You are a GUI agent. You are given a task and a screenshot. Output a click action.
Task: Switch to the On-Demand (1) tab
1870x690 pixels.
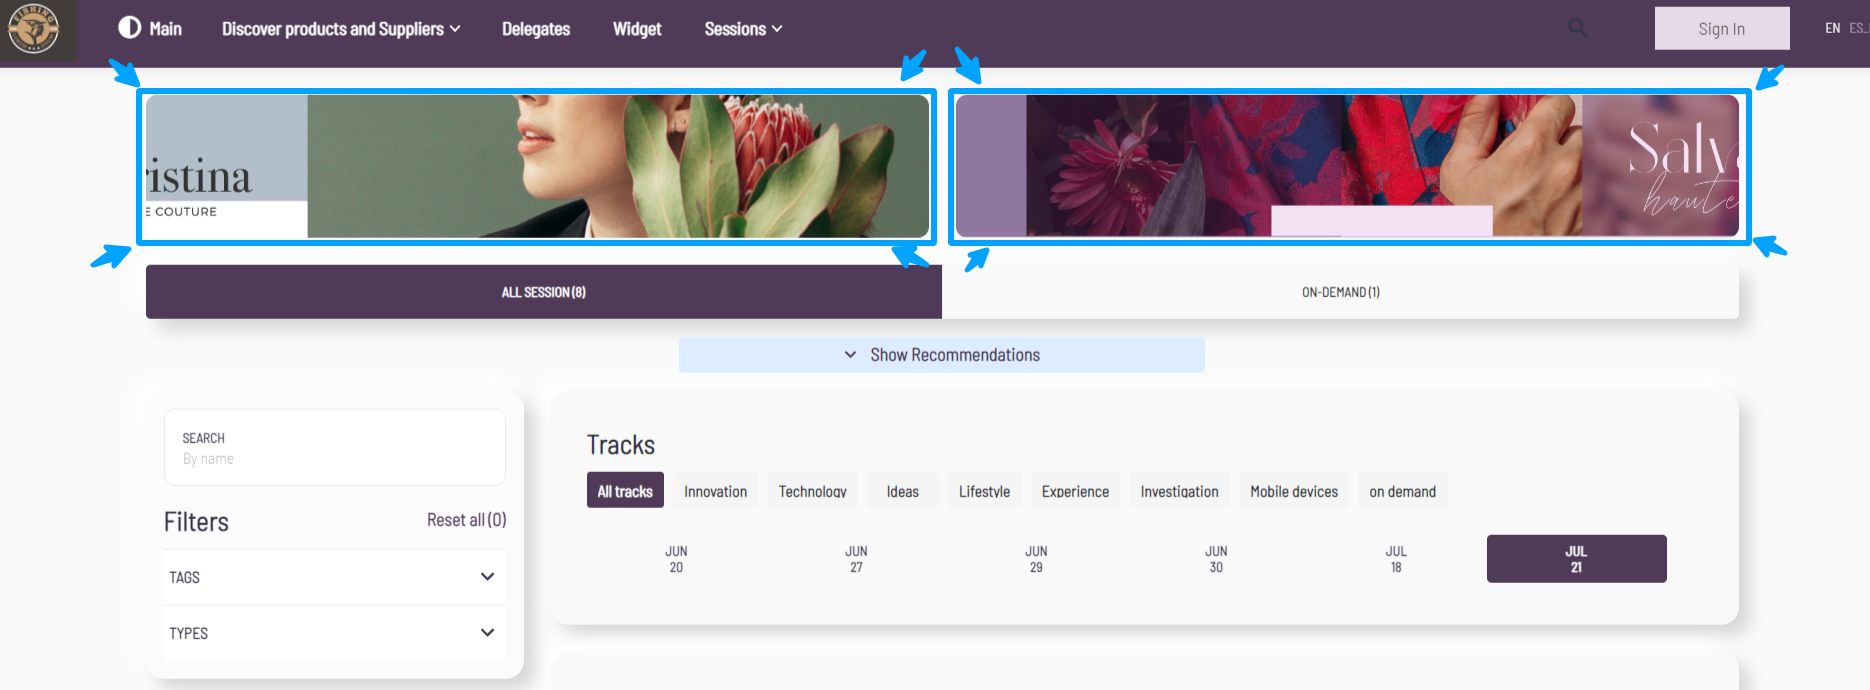[x=1340, y=292]
